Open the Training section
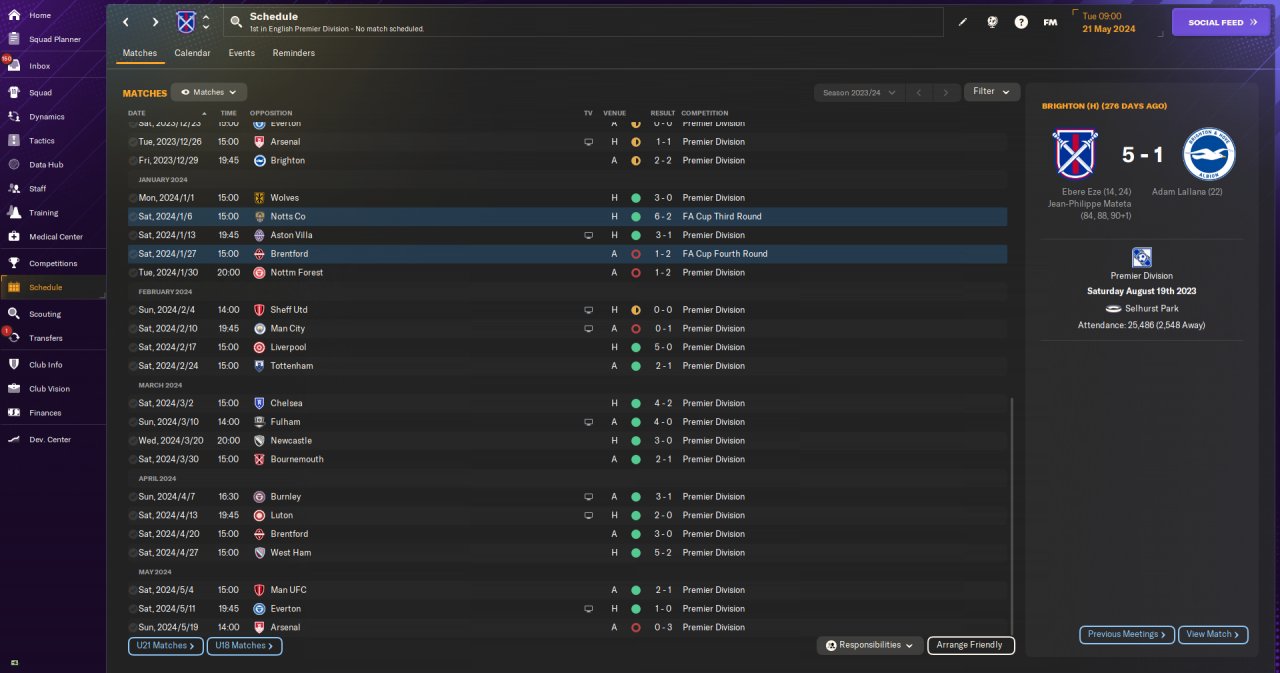Viewport: 1280px width, 673px height. pos(43,212)
